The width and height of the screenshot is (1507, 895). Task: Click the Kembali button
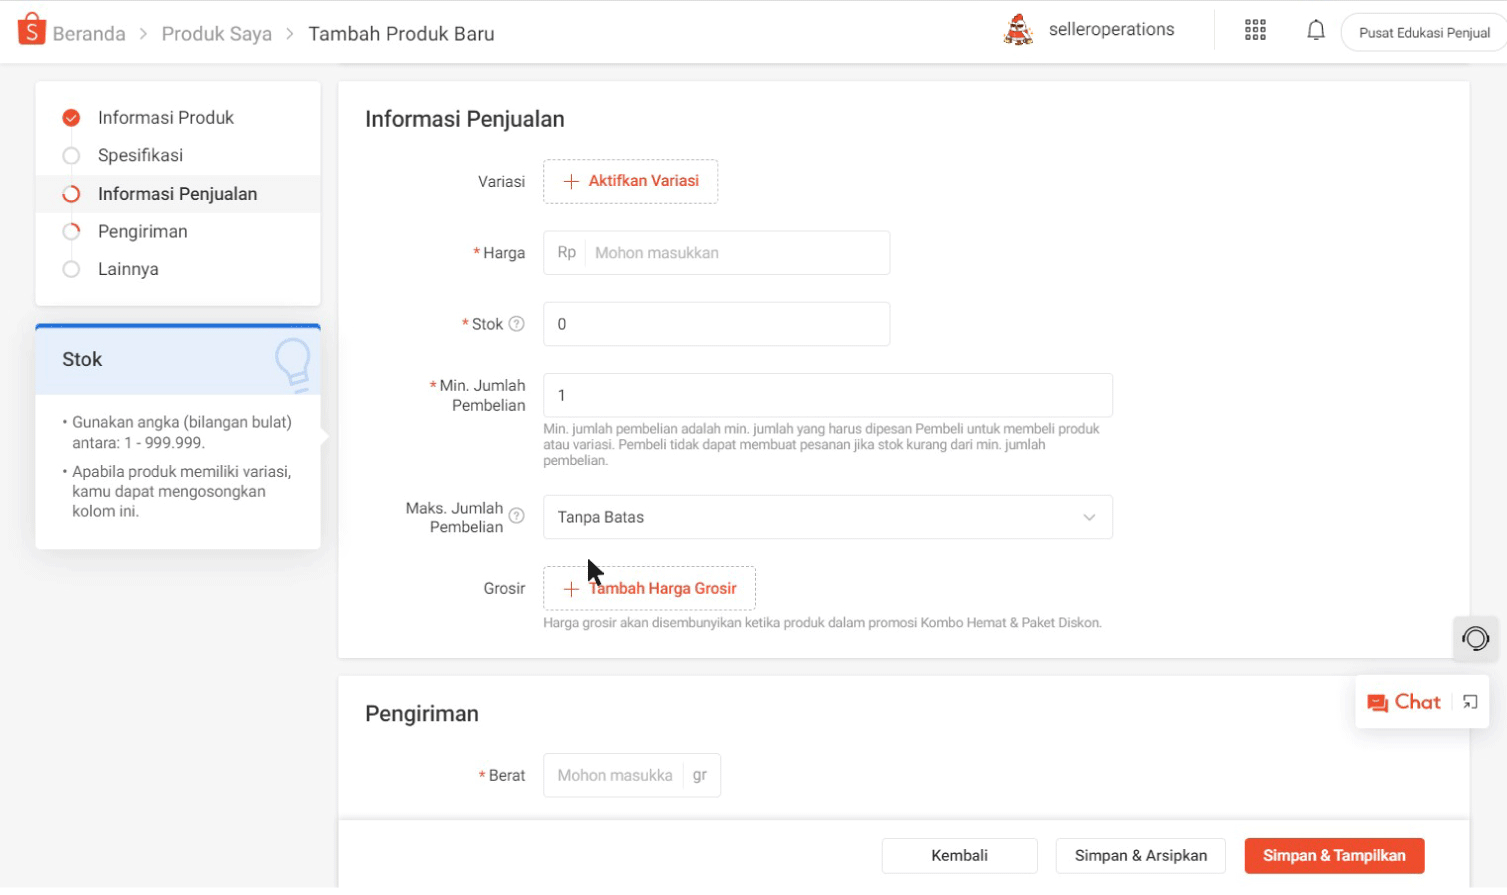(958, 855)
